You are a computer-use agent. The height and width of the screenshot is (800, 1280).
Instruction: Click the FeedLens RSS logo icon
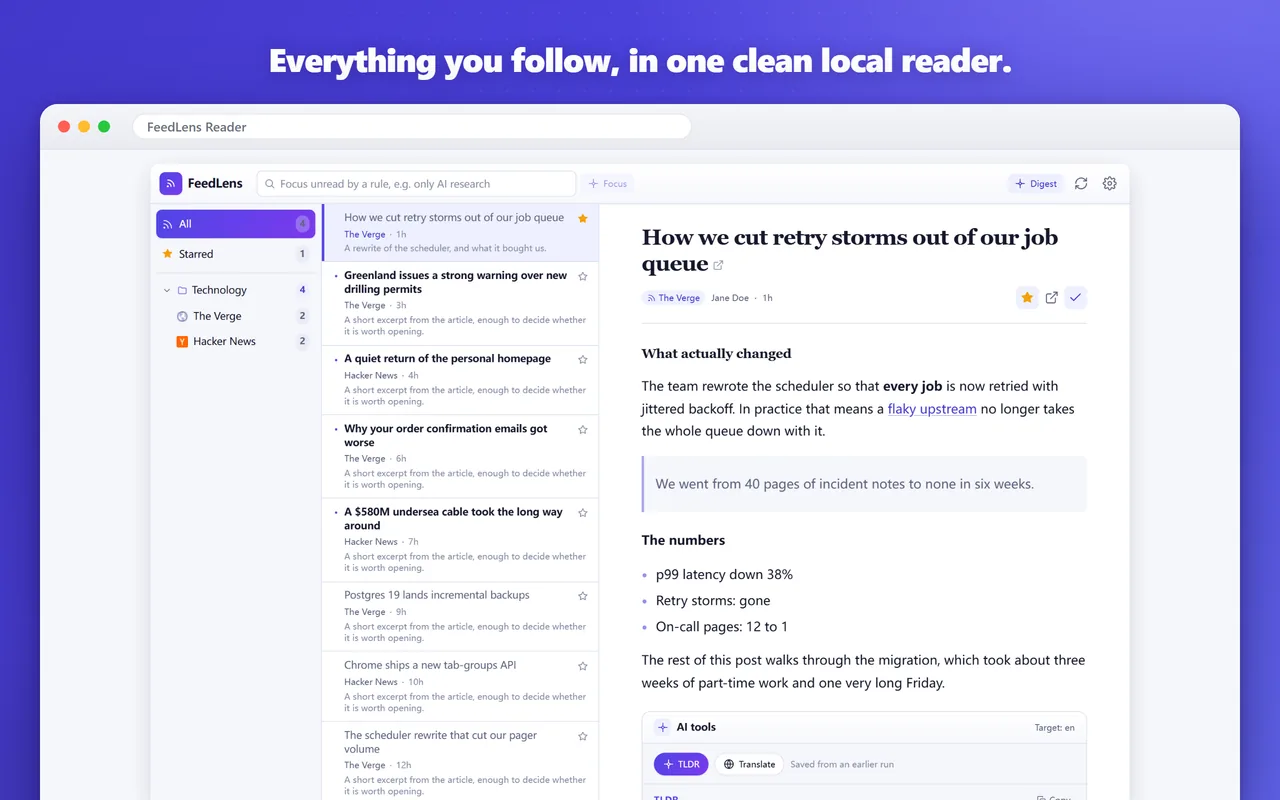coord(170,183)
